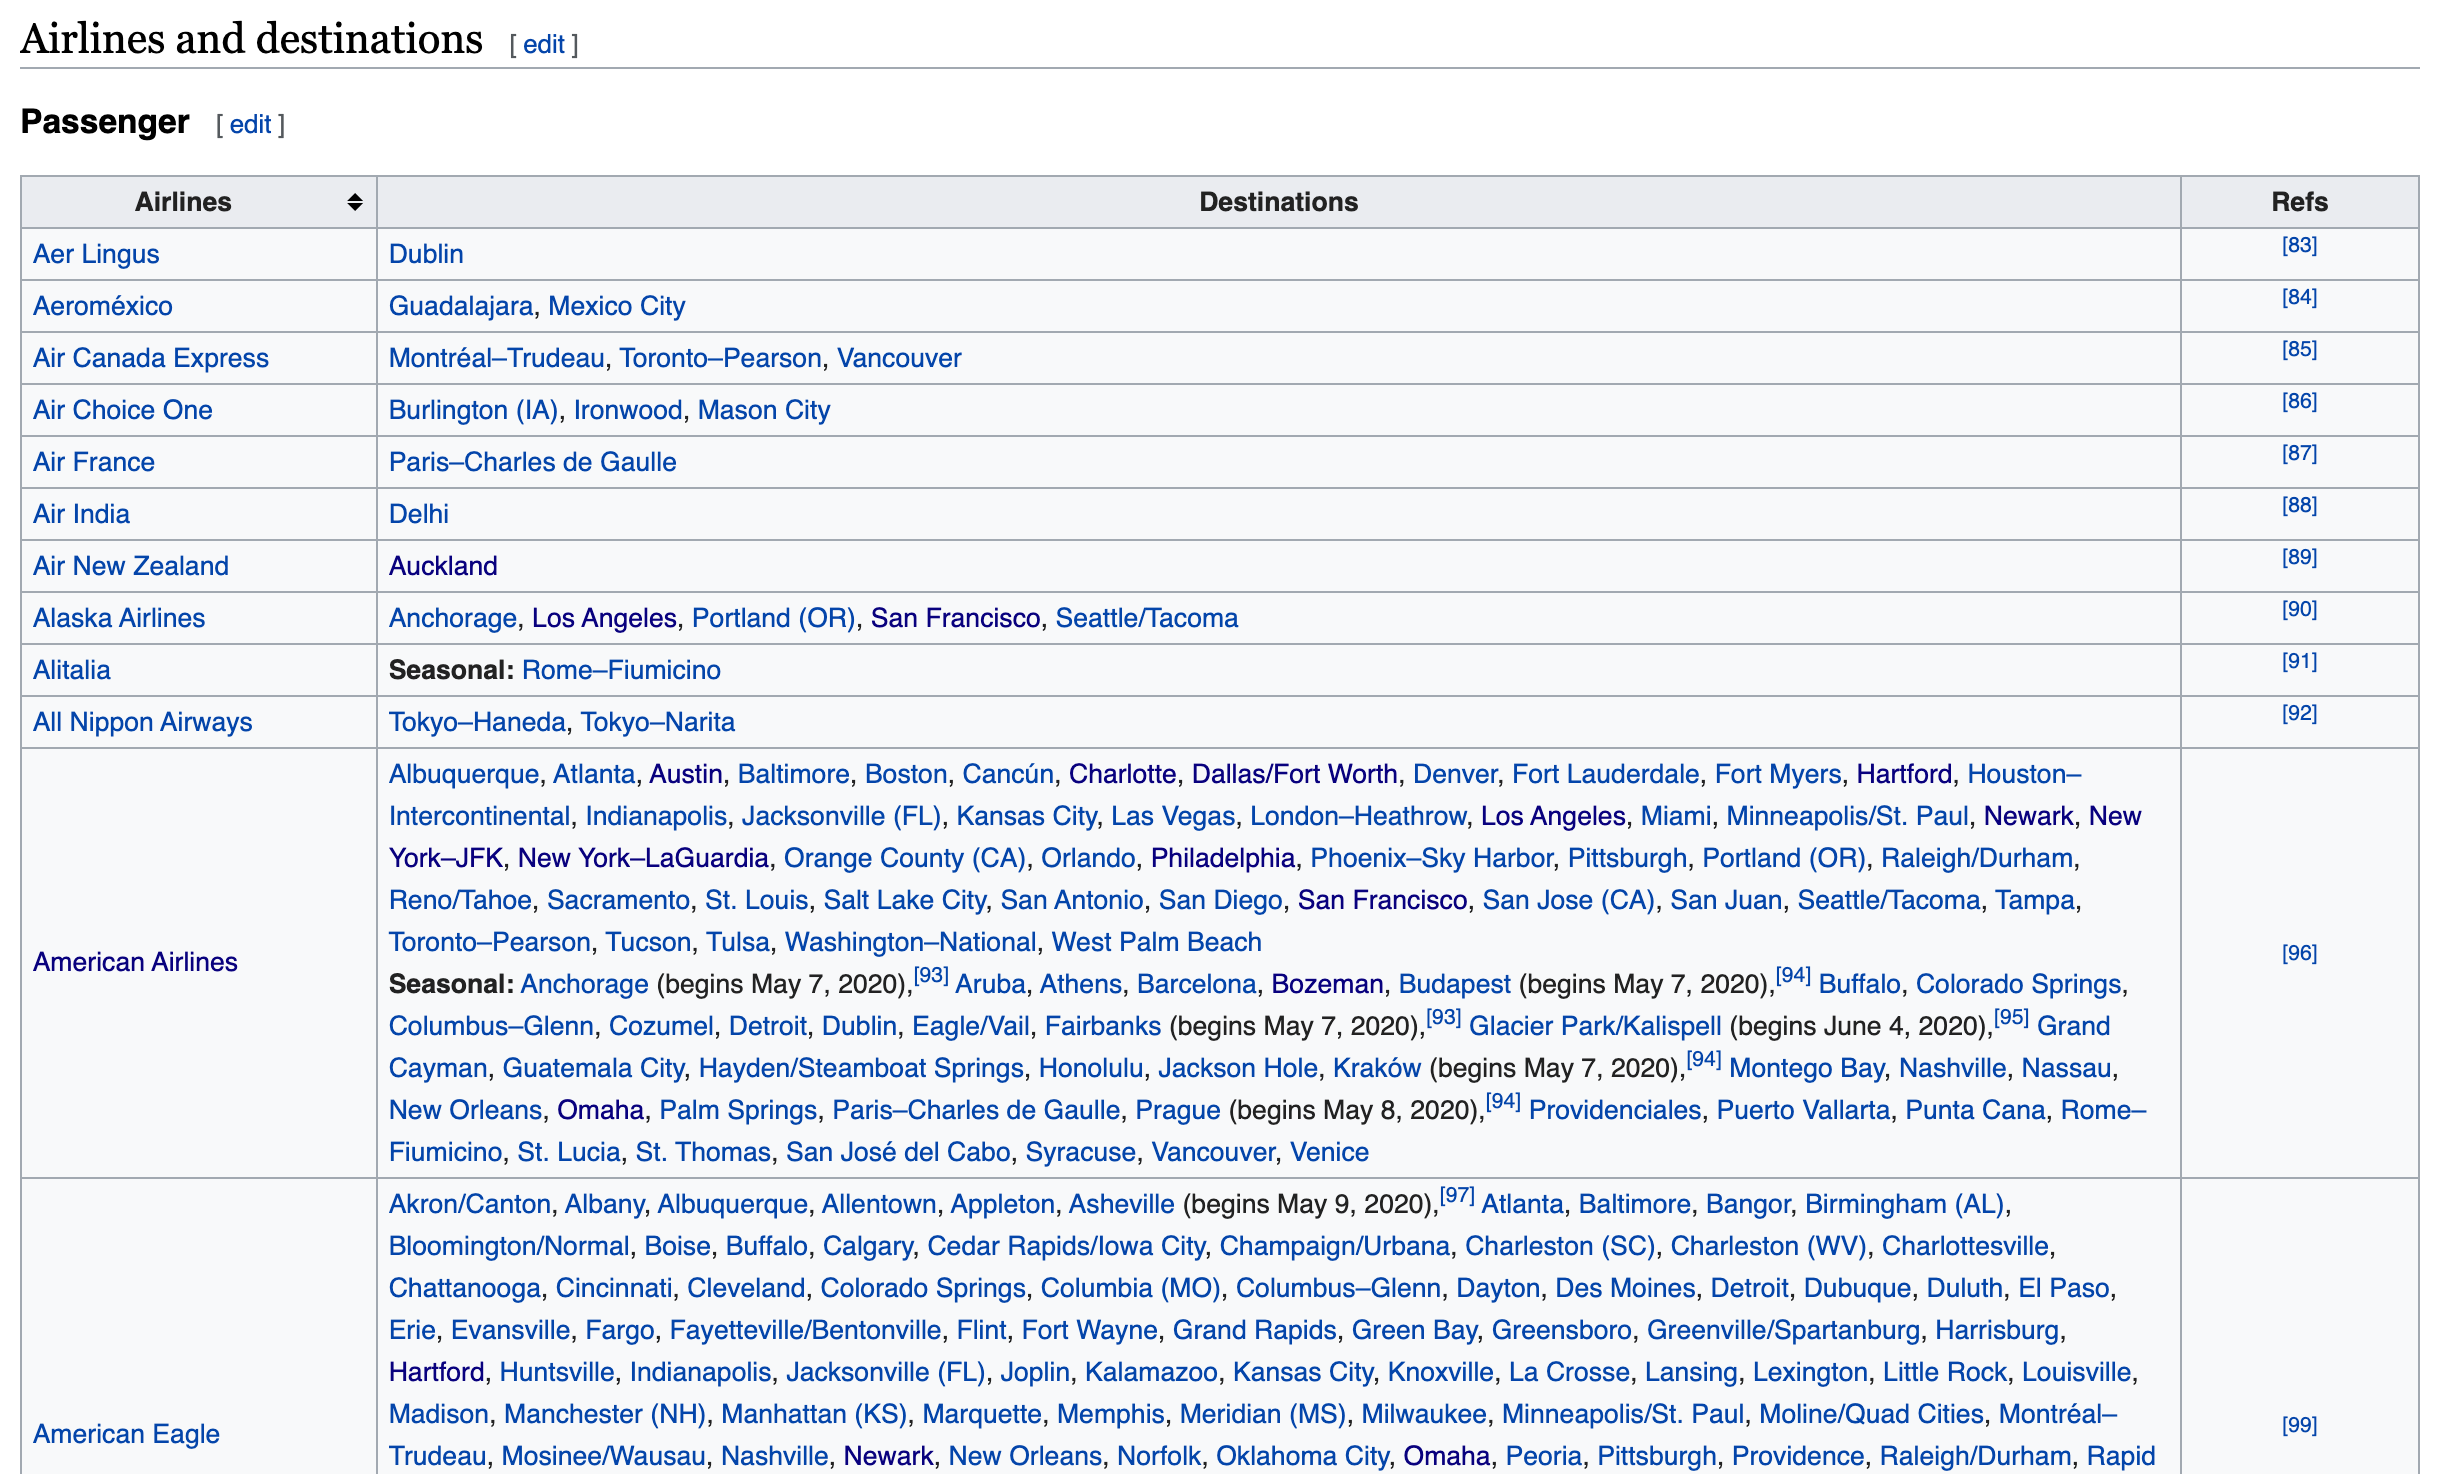Follow the Dallas/Fort Worth destination link

pyautogui.click(x=1294, y=774)
